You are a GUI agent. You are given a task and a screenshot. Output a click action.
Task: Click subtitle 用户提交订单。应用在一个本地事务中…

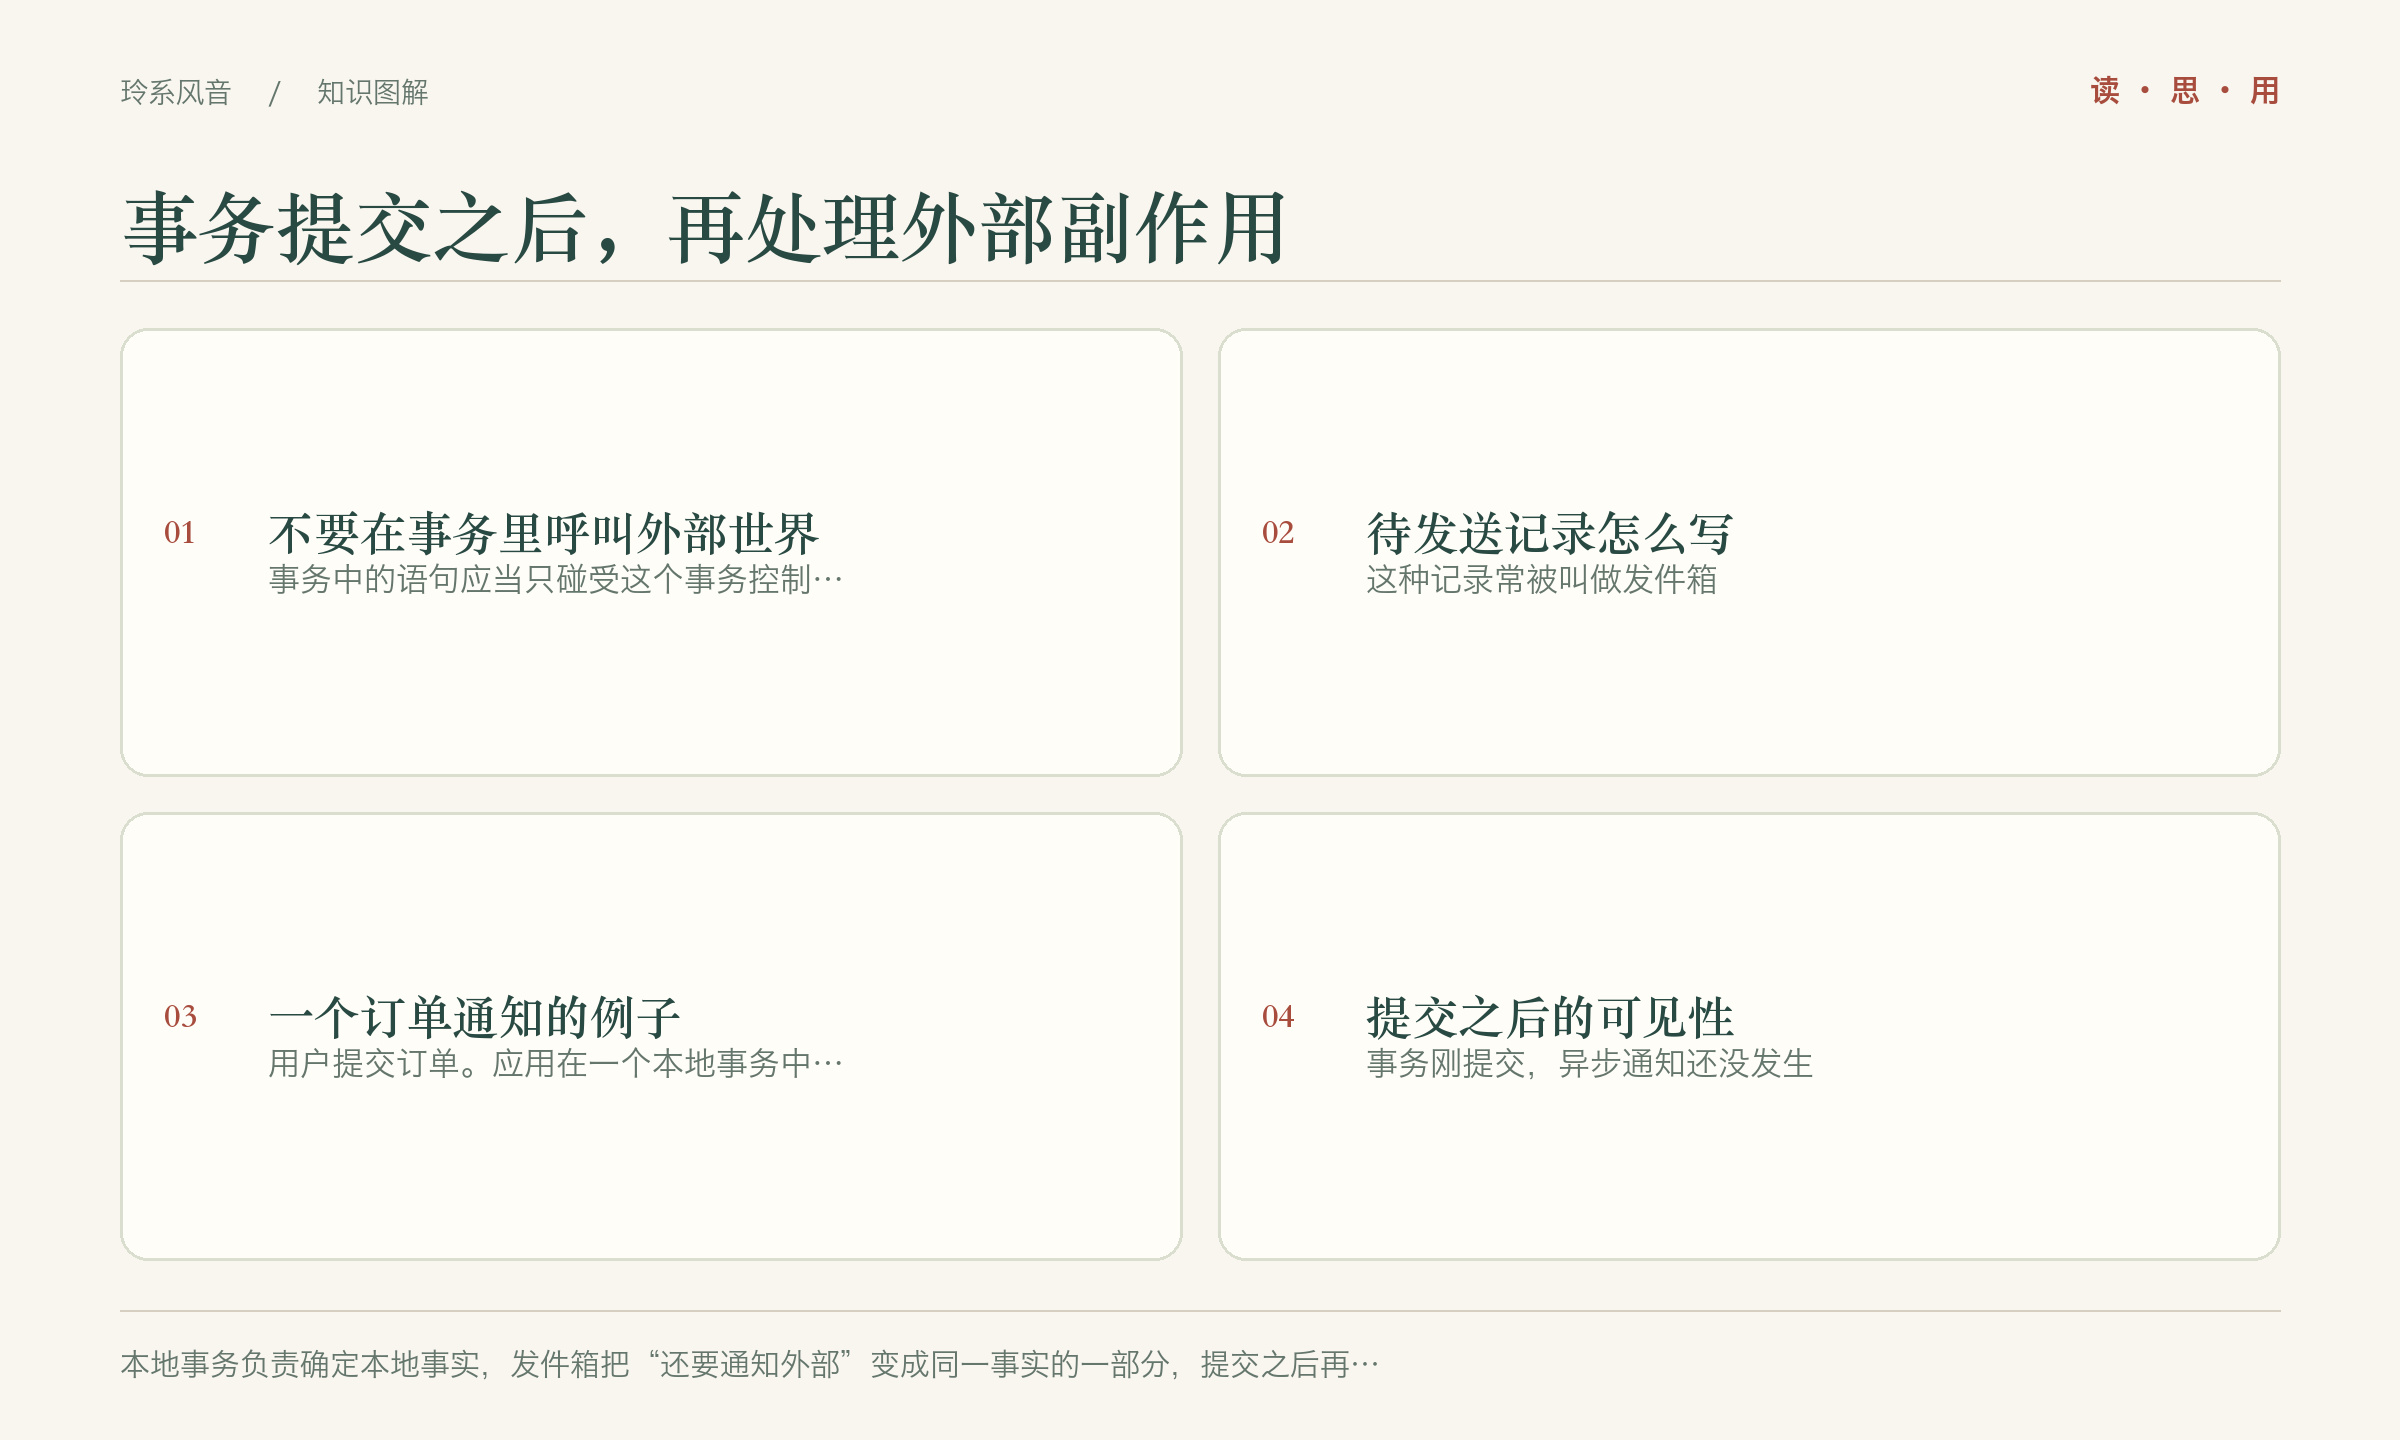pyautogui.click(x=556, y=1063)
